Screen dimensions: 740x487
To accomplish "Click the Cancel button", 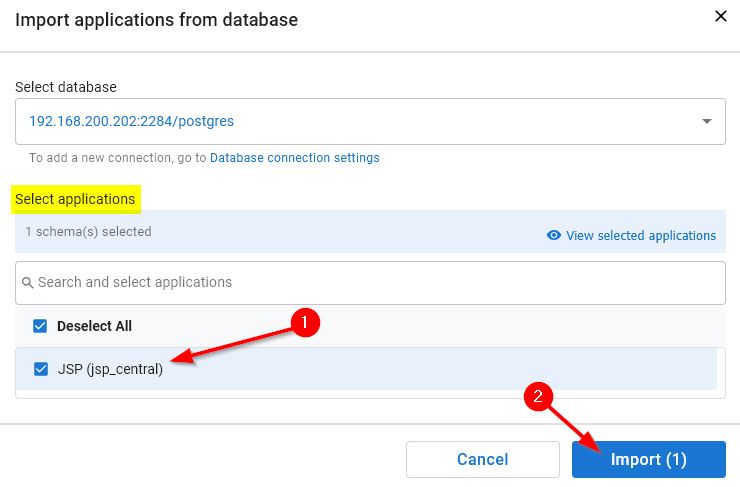I will [x=482, y=459].
